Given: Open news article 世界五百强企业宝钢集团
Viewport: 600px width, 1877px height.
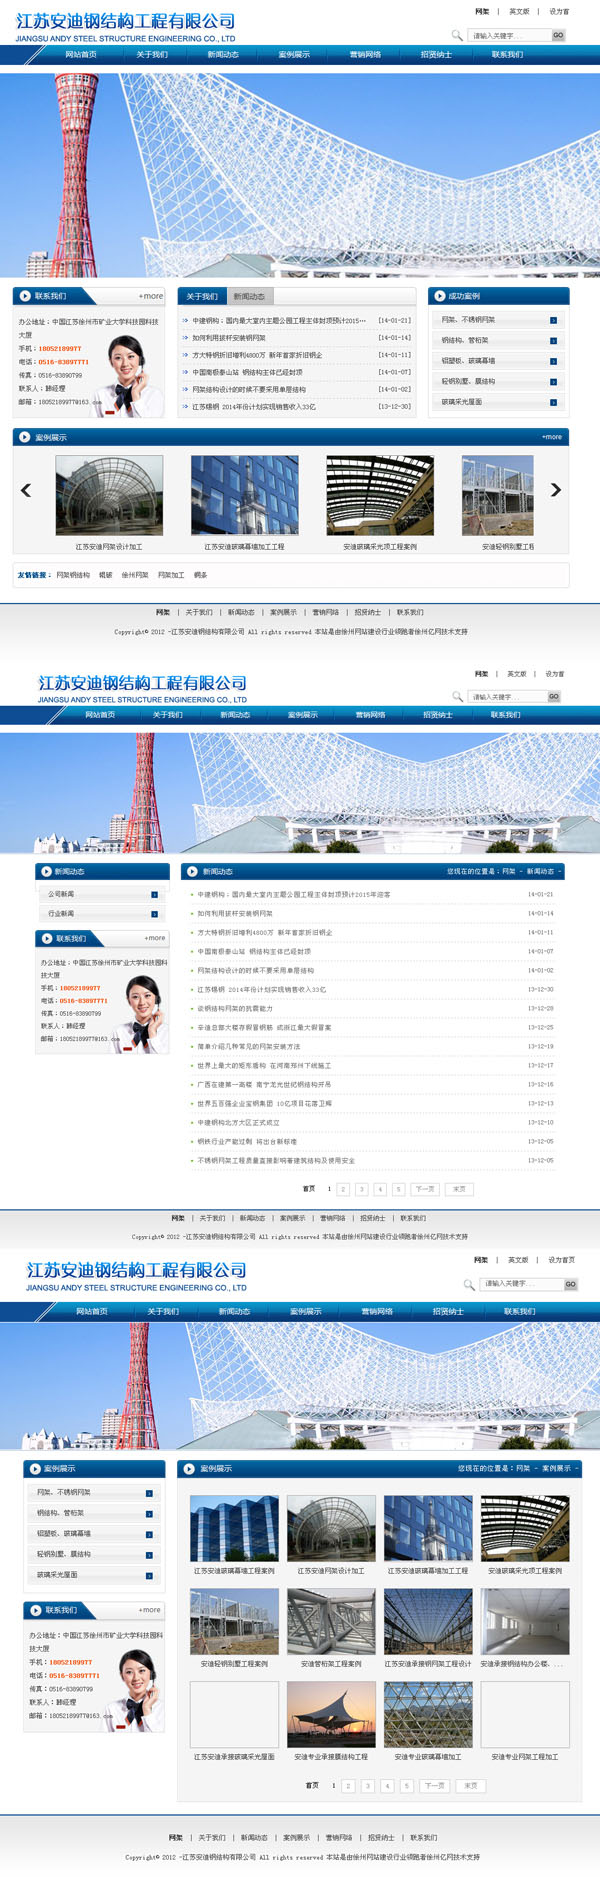Looking at the screenshot, I should pyautogui.click(x=264, y=1104).
